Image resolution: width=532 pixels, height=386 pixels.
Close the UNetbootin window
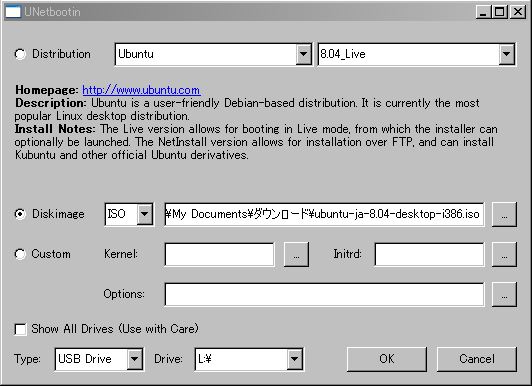click(x=518, y=12)
